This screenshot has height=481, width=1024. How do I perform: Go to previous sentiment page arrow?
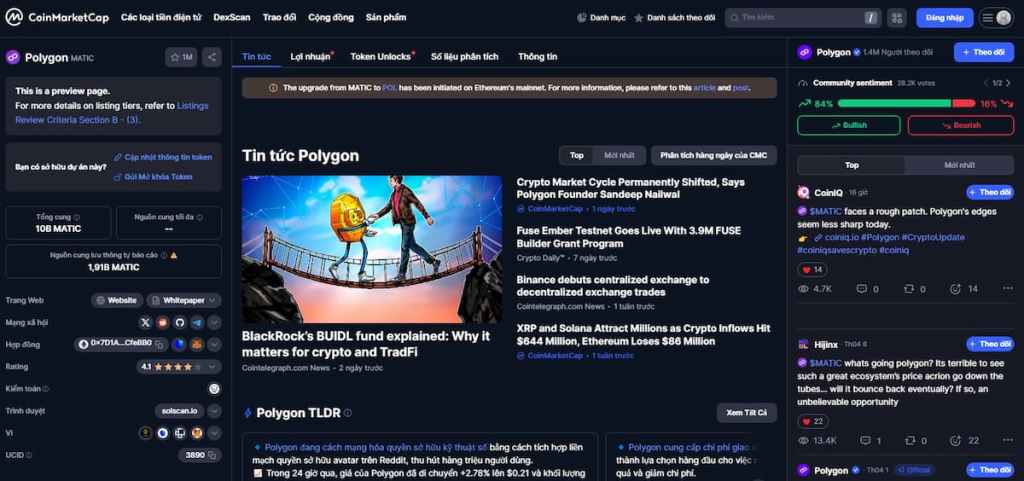pos(987,83)
